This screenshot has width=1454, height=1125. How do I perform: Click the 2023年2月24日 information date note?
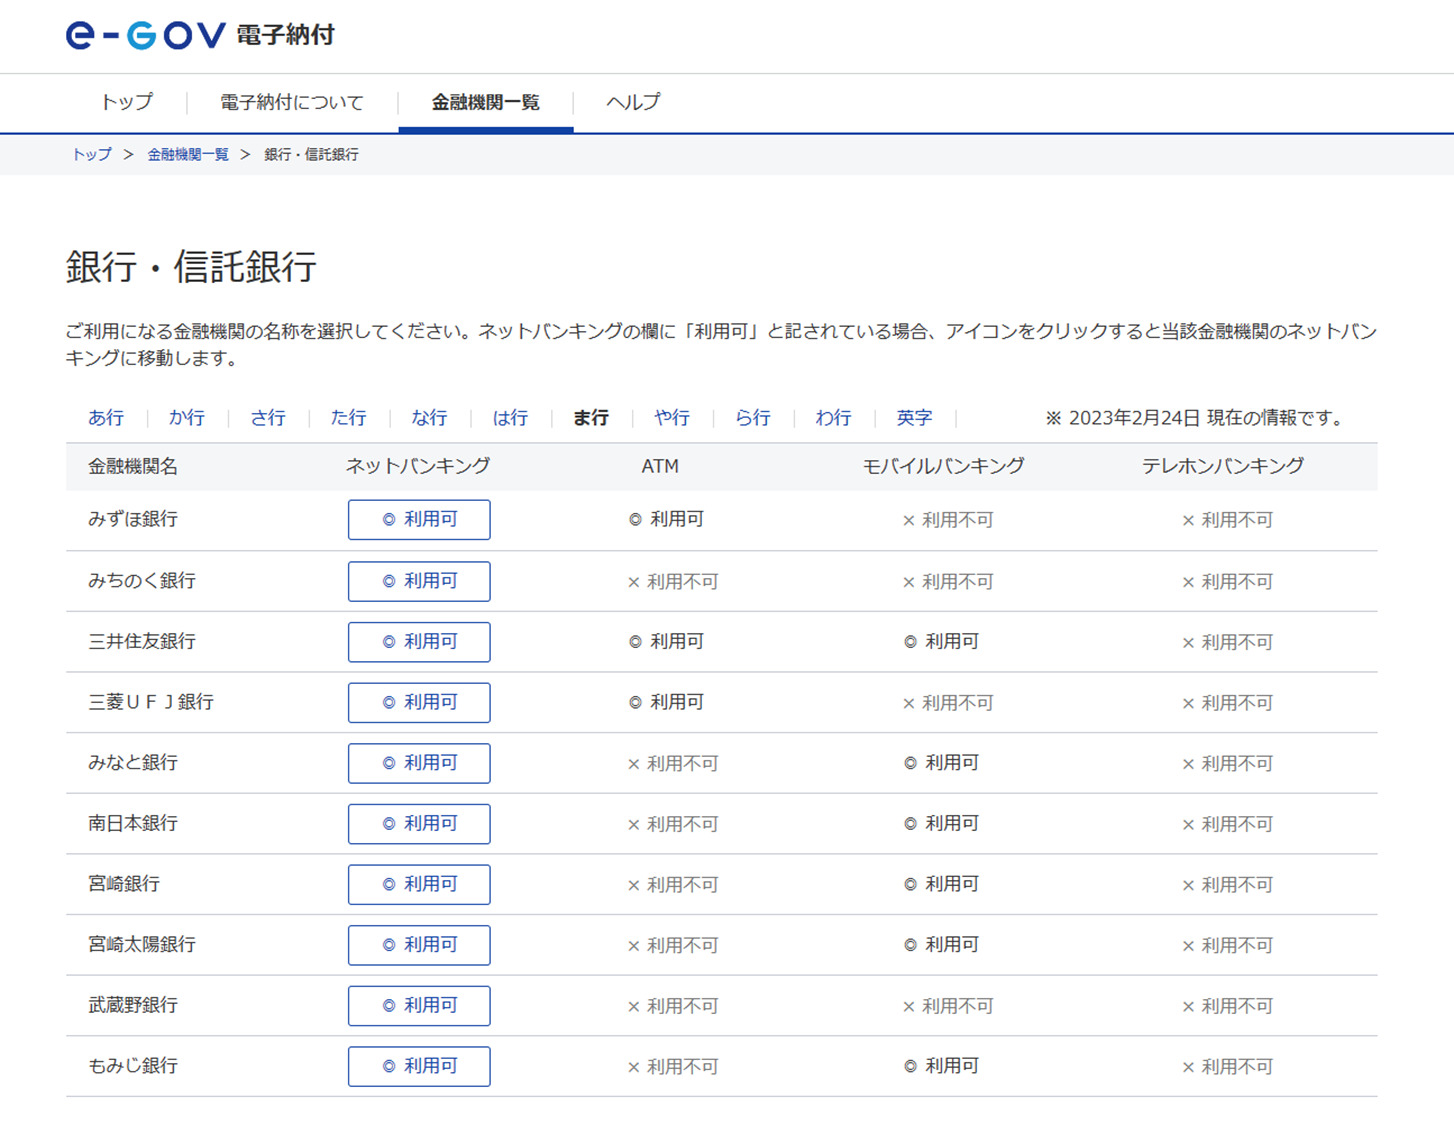pyautogui.click(x=1195, y=418)
